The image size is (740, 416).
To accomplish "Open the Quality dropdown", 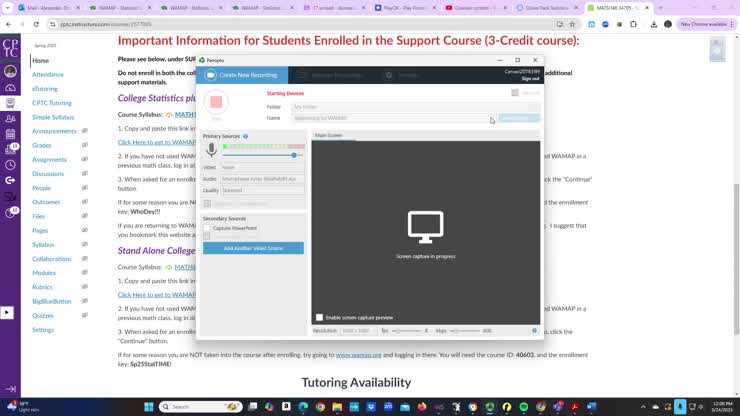I will (262, 190).
